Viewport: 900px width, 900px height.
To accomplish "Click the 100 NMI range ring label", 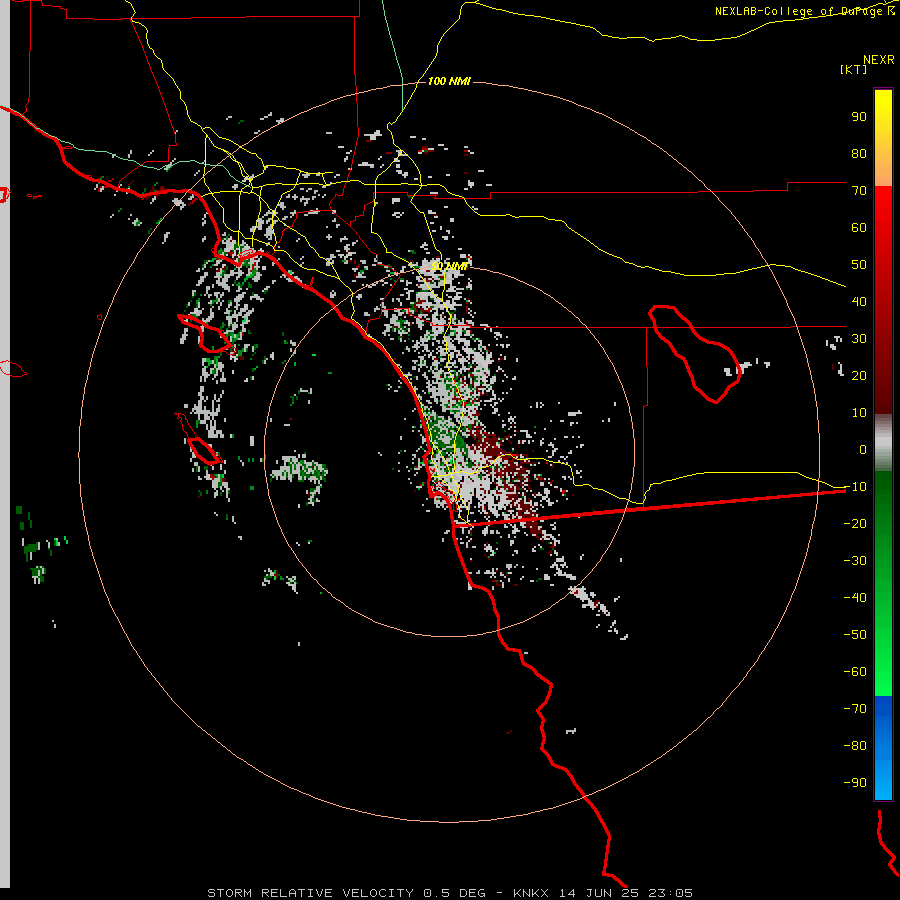I will coord(449,82).
